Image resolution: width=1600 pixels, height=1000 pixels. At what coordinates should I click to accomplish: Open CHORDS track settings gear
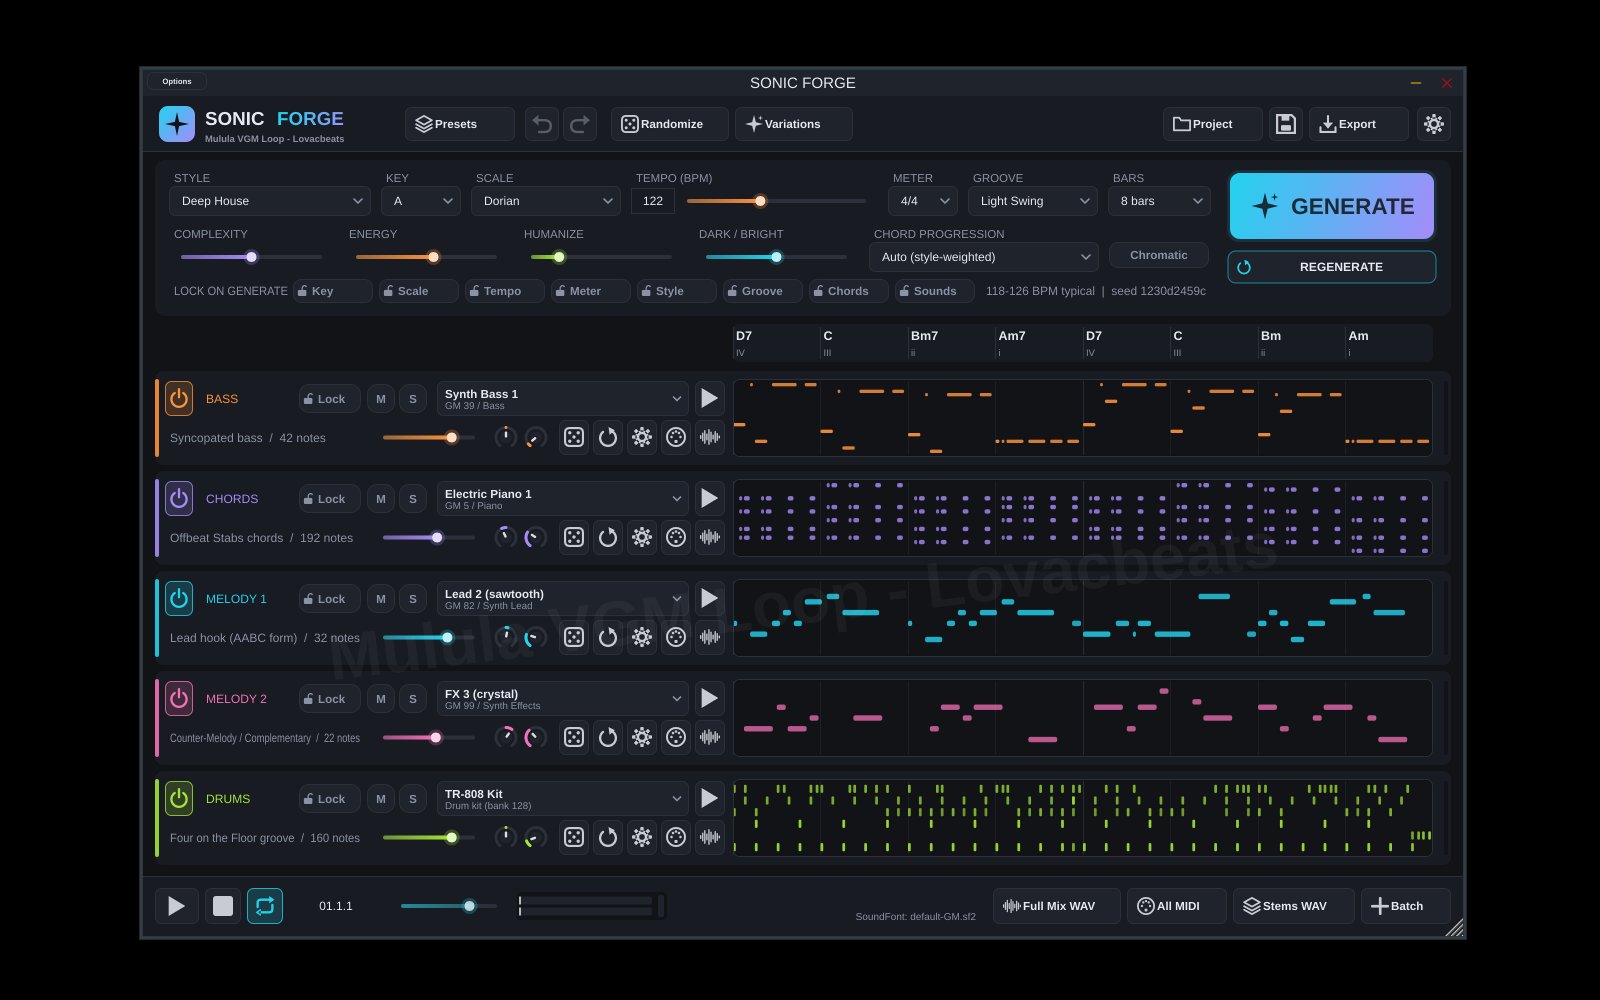click(642, 537)
